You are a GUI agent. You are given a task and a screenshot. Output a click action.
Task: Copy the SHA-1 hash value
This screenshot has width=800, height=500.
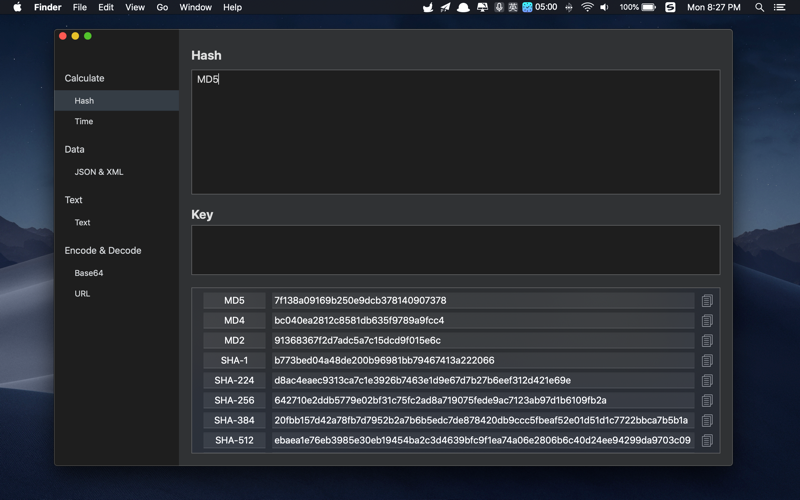(707, 360)
